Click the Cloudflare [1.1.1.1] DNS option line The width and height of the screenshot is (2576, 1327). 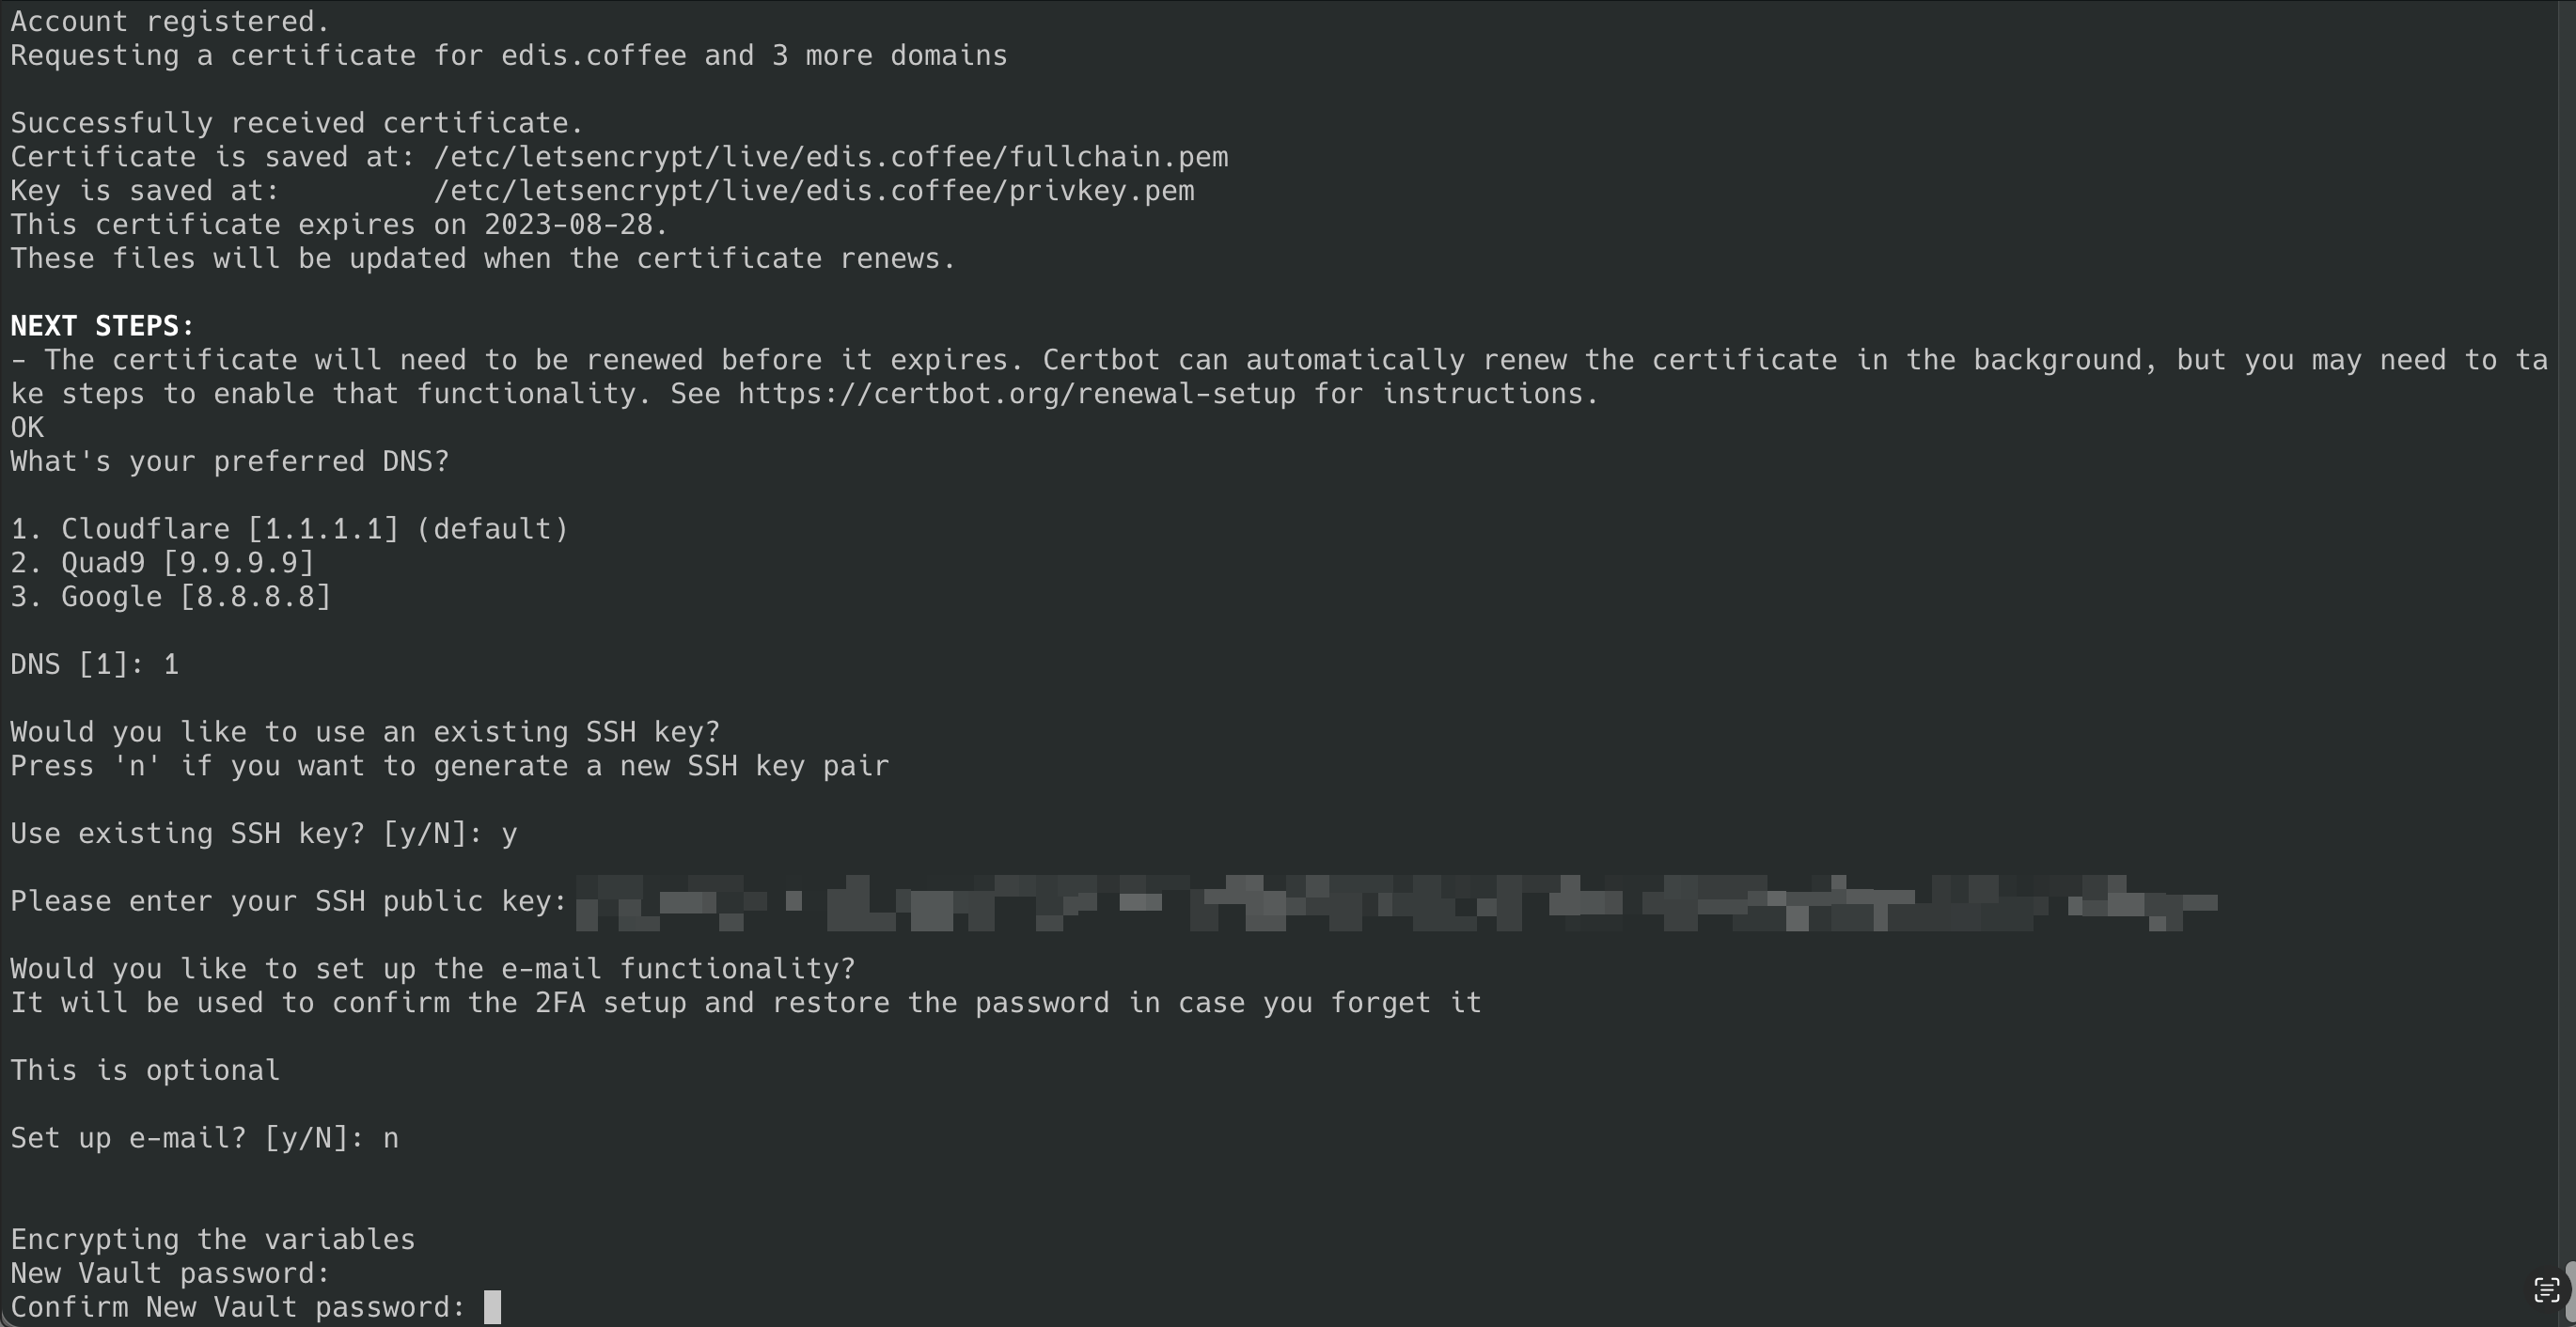(x=289, y=529)
